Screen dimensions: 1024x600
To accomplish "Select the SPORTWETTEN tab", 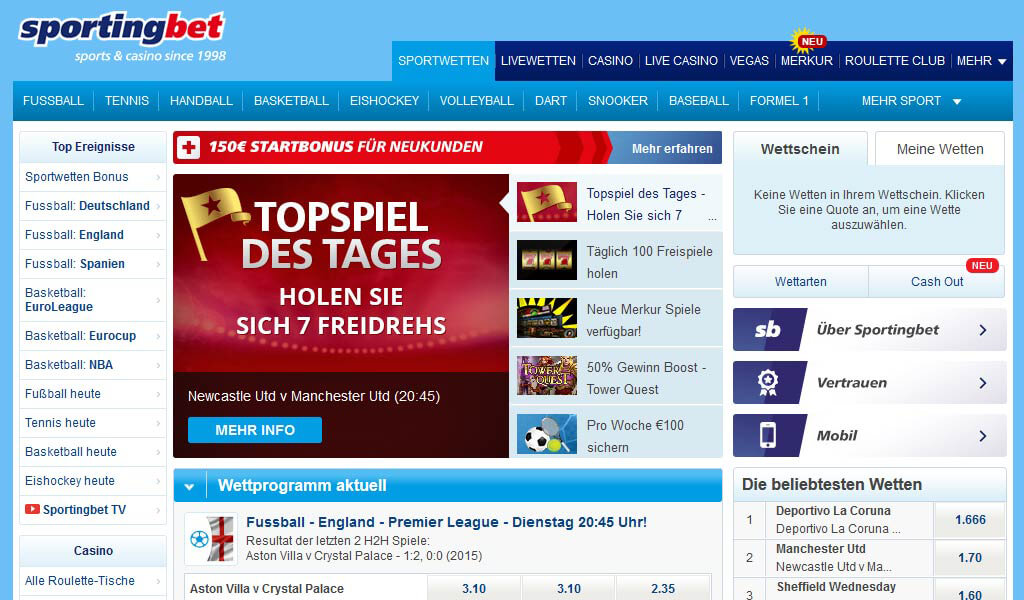I will (443, 61).
